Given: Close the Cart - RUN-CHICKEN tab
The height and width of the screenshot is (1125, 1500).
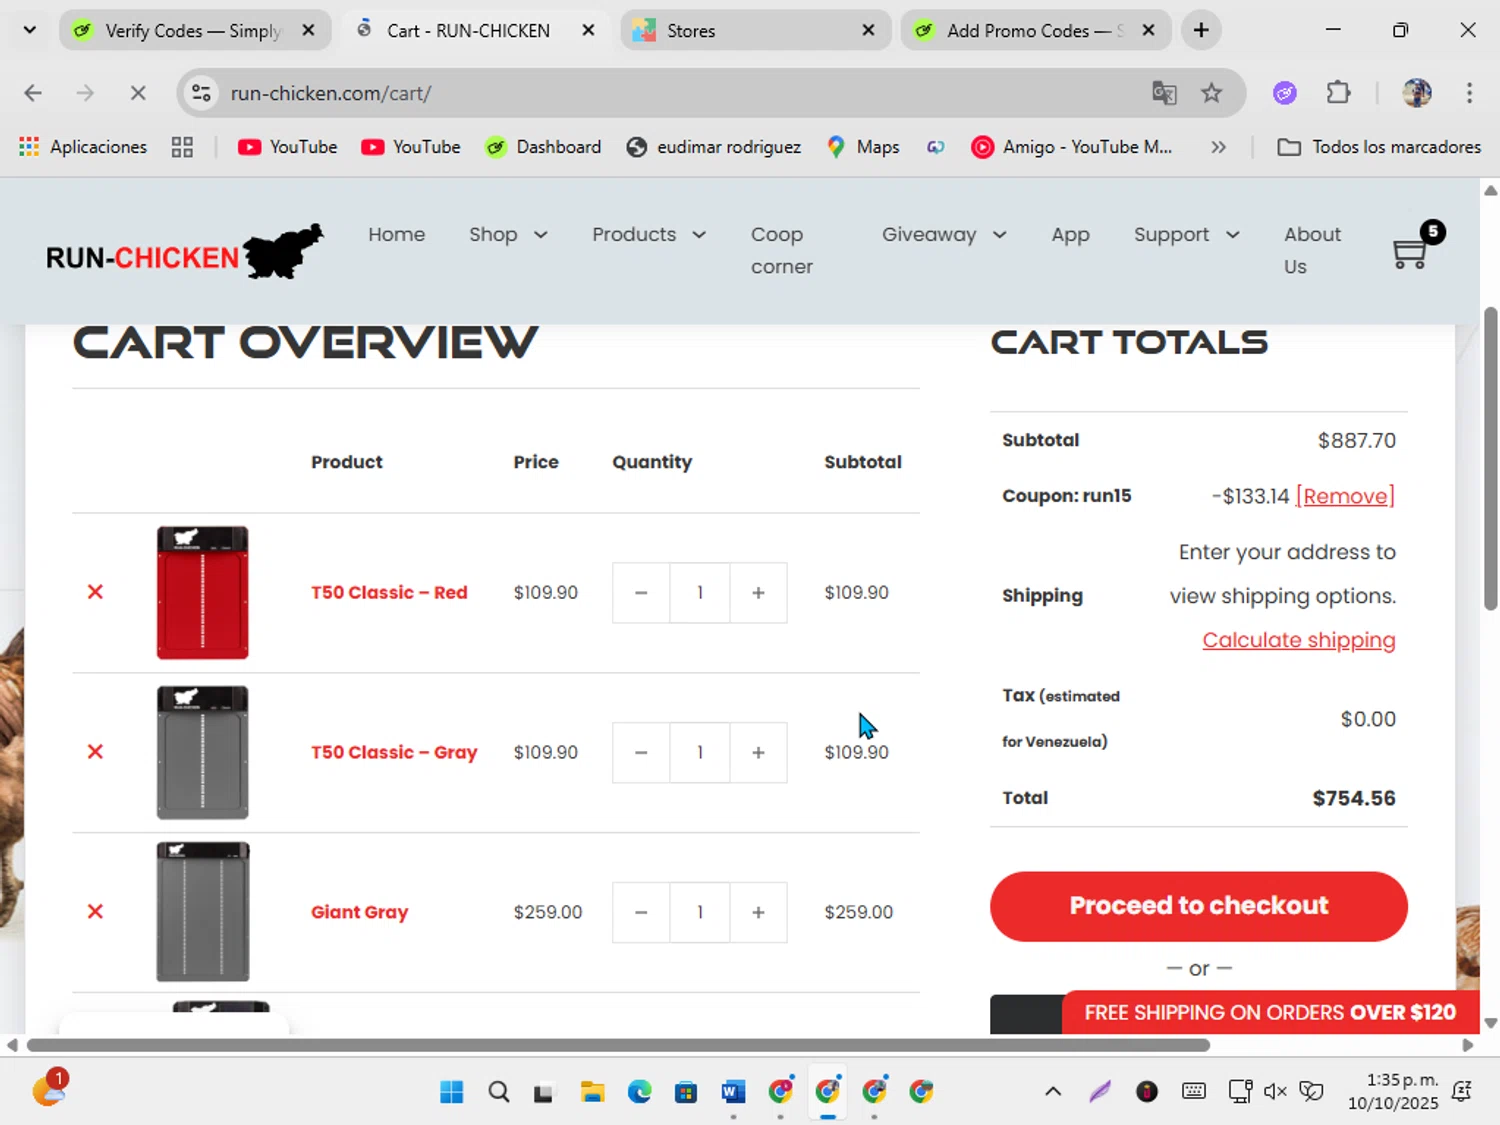Looking at the screenshot, I should [x=589, y=30].
